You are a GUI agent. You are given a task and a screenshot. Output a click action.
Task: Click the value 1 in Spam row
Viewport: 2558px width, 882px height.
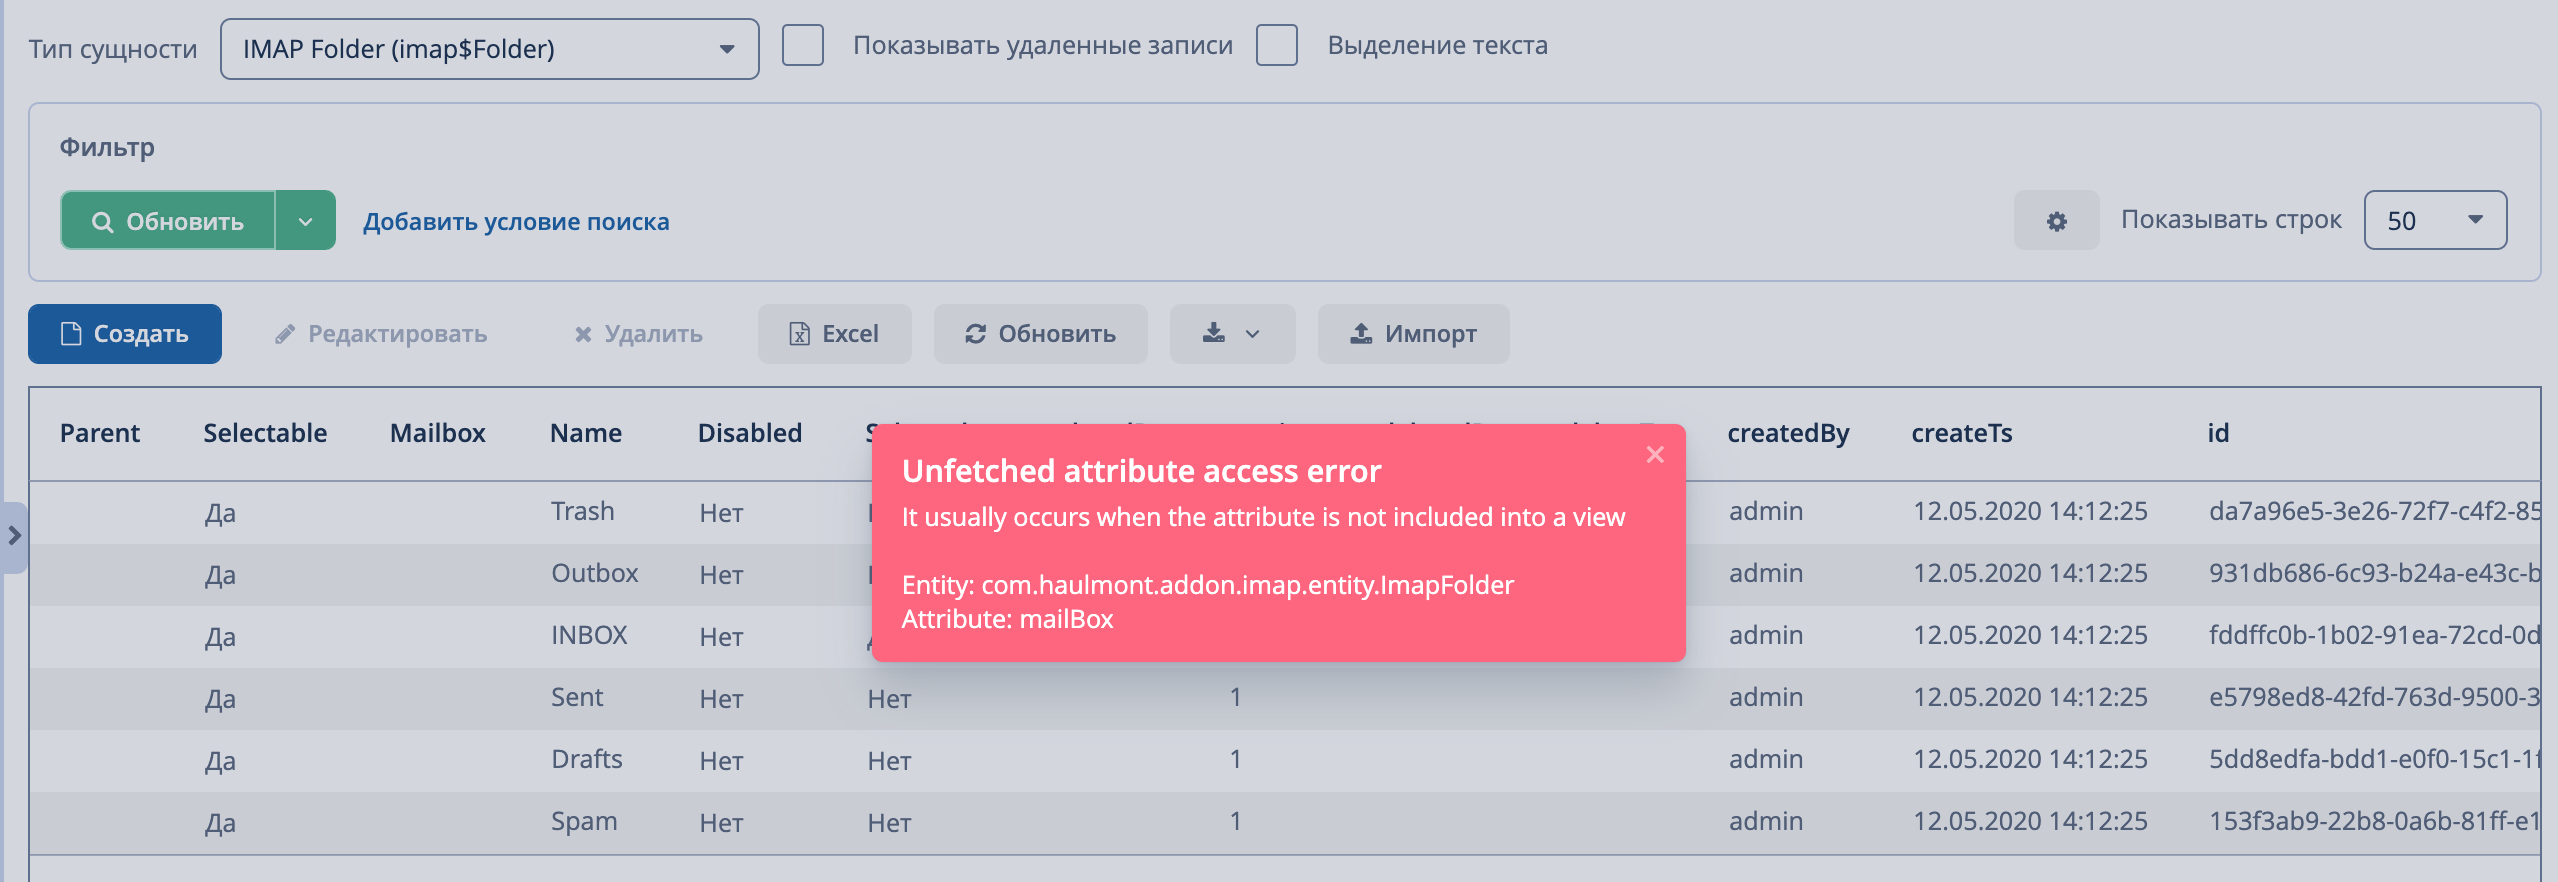[x=1235, y=821]
